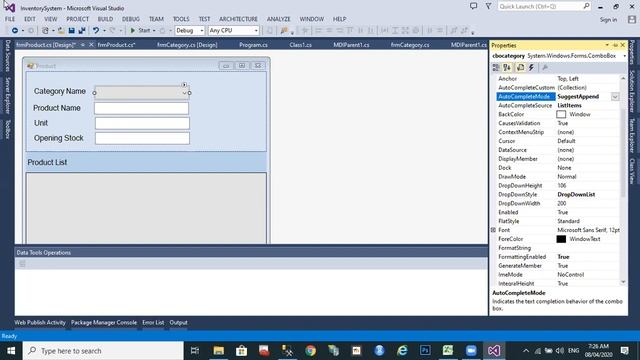
Task: Switch to the Program.cs tab
Action: click(x=253, y=45)
